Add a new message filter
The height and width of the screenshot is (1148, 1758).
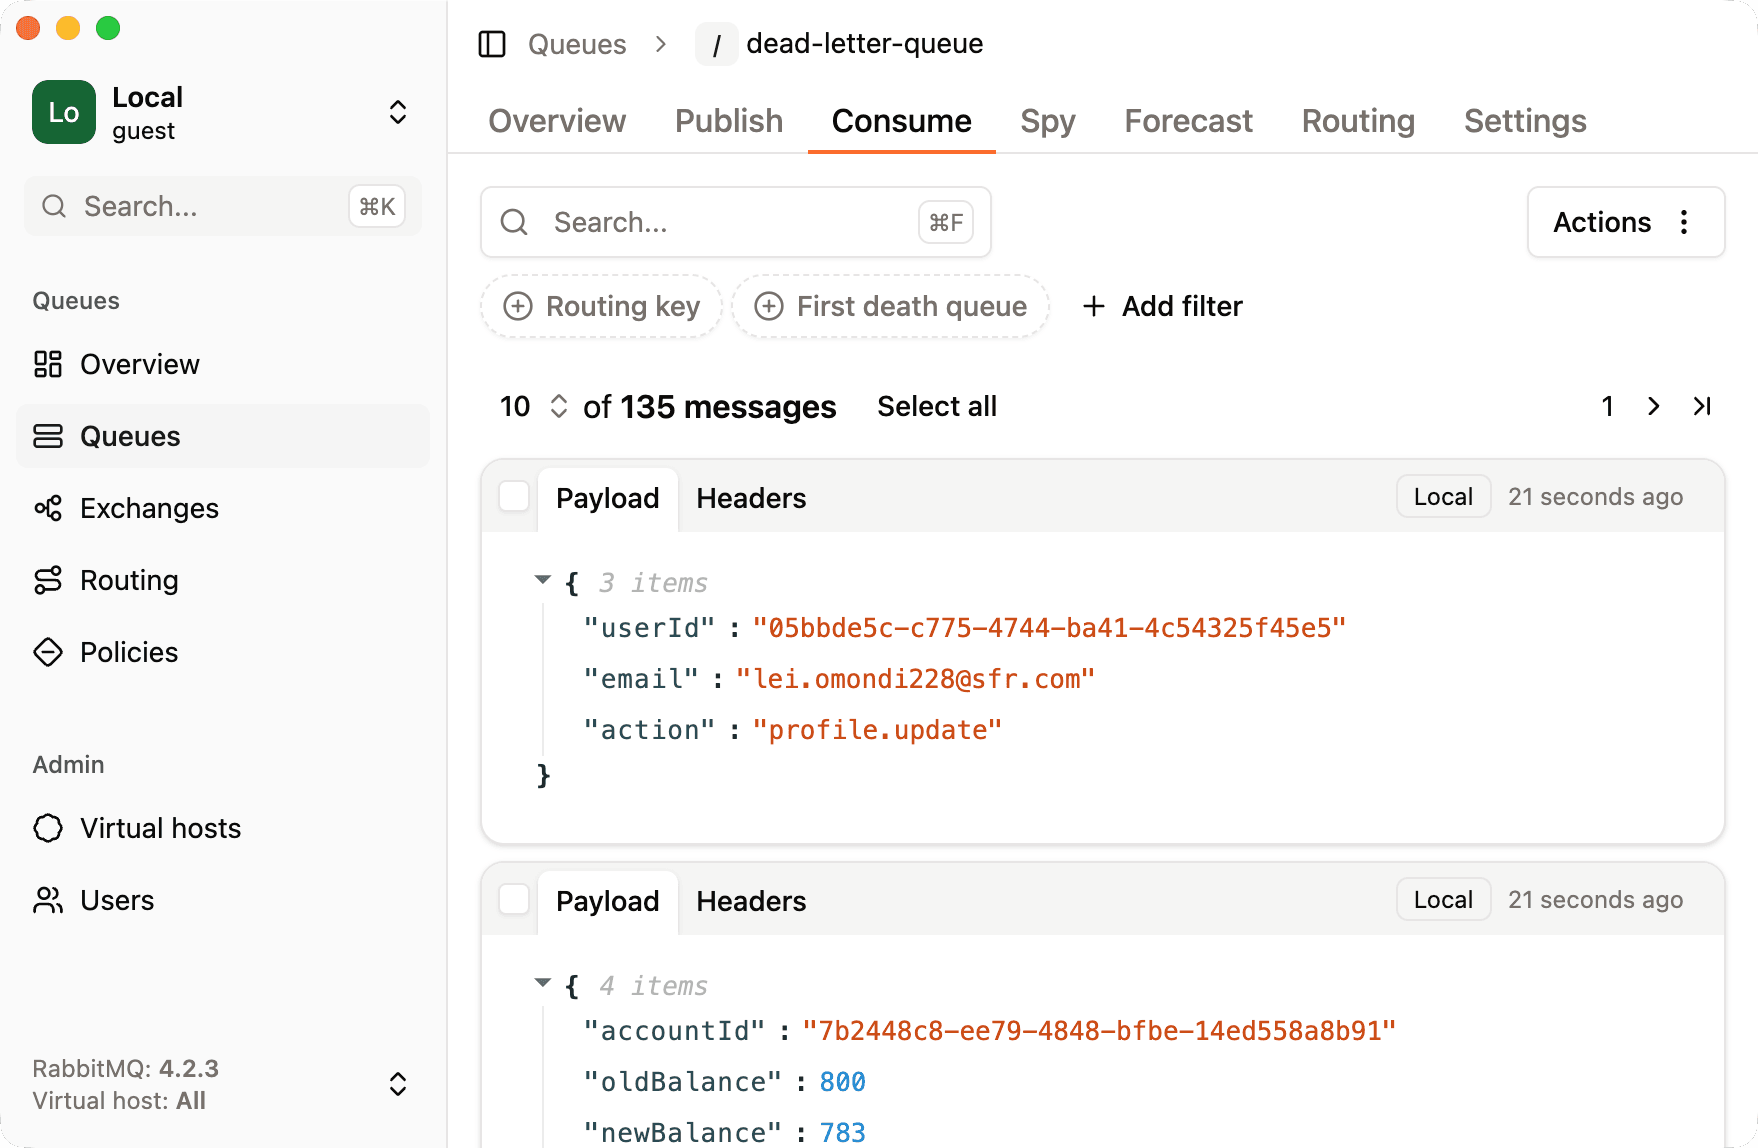[1162, 306]
